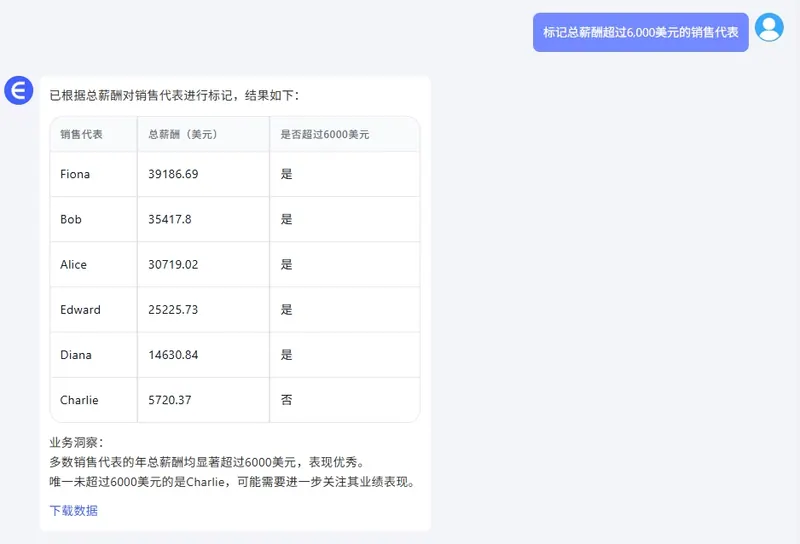Click the 39186.69 salary value

click(x=173, y=174)
